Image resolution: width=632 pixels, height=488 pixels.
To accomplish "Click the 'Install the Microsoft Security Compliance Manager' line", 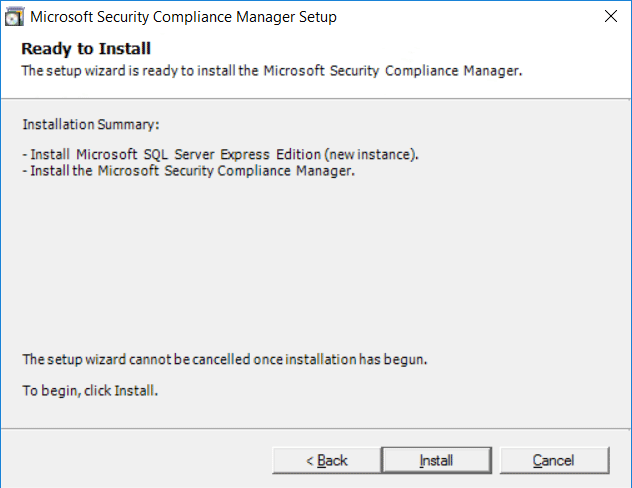I will click(189, 171).
